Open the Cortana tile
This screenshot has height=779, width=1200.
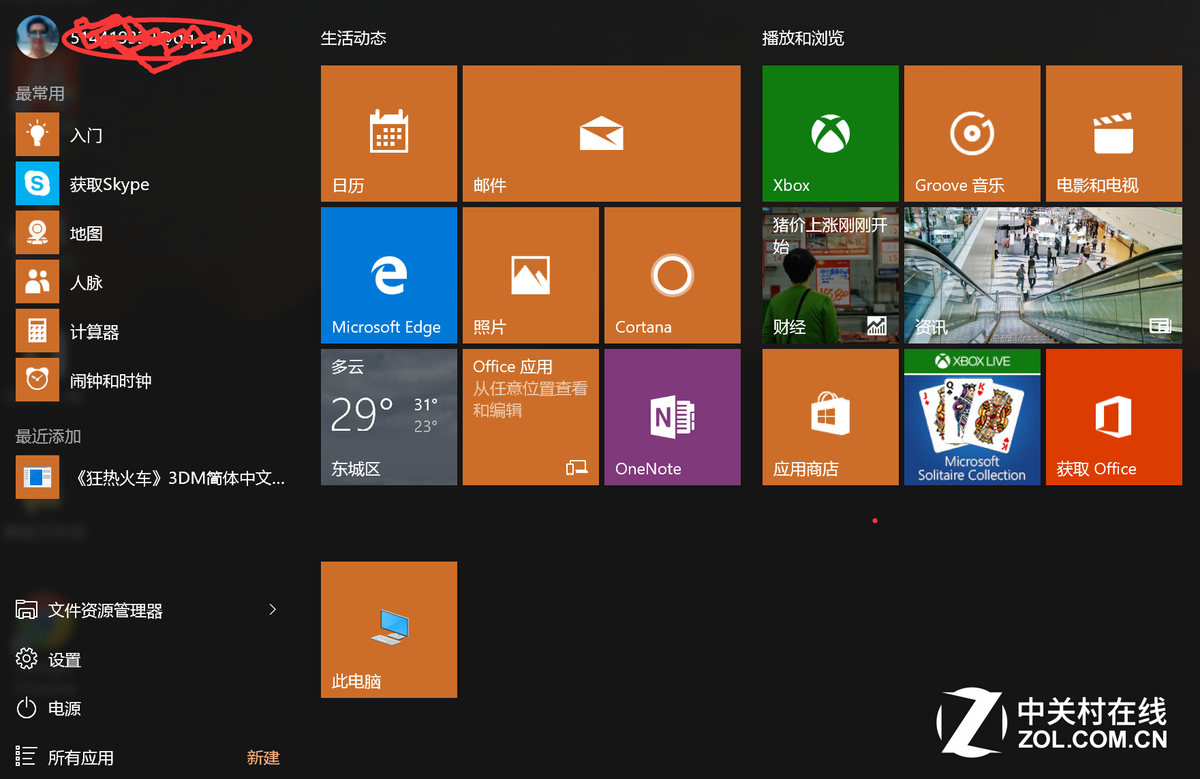(x=673, y=276)
